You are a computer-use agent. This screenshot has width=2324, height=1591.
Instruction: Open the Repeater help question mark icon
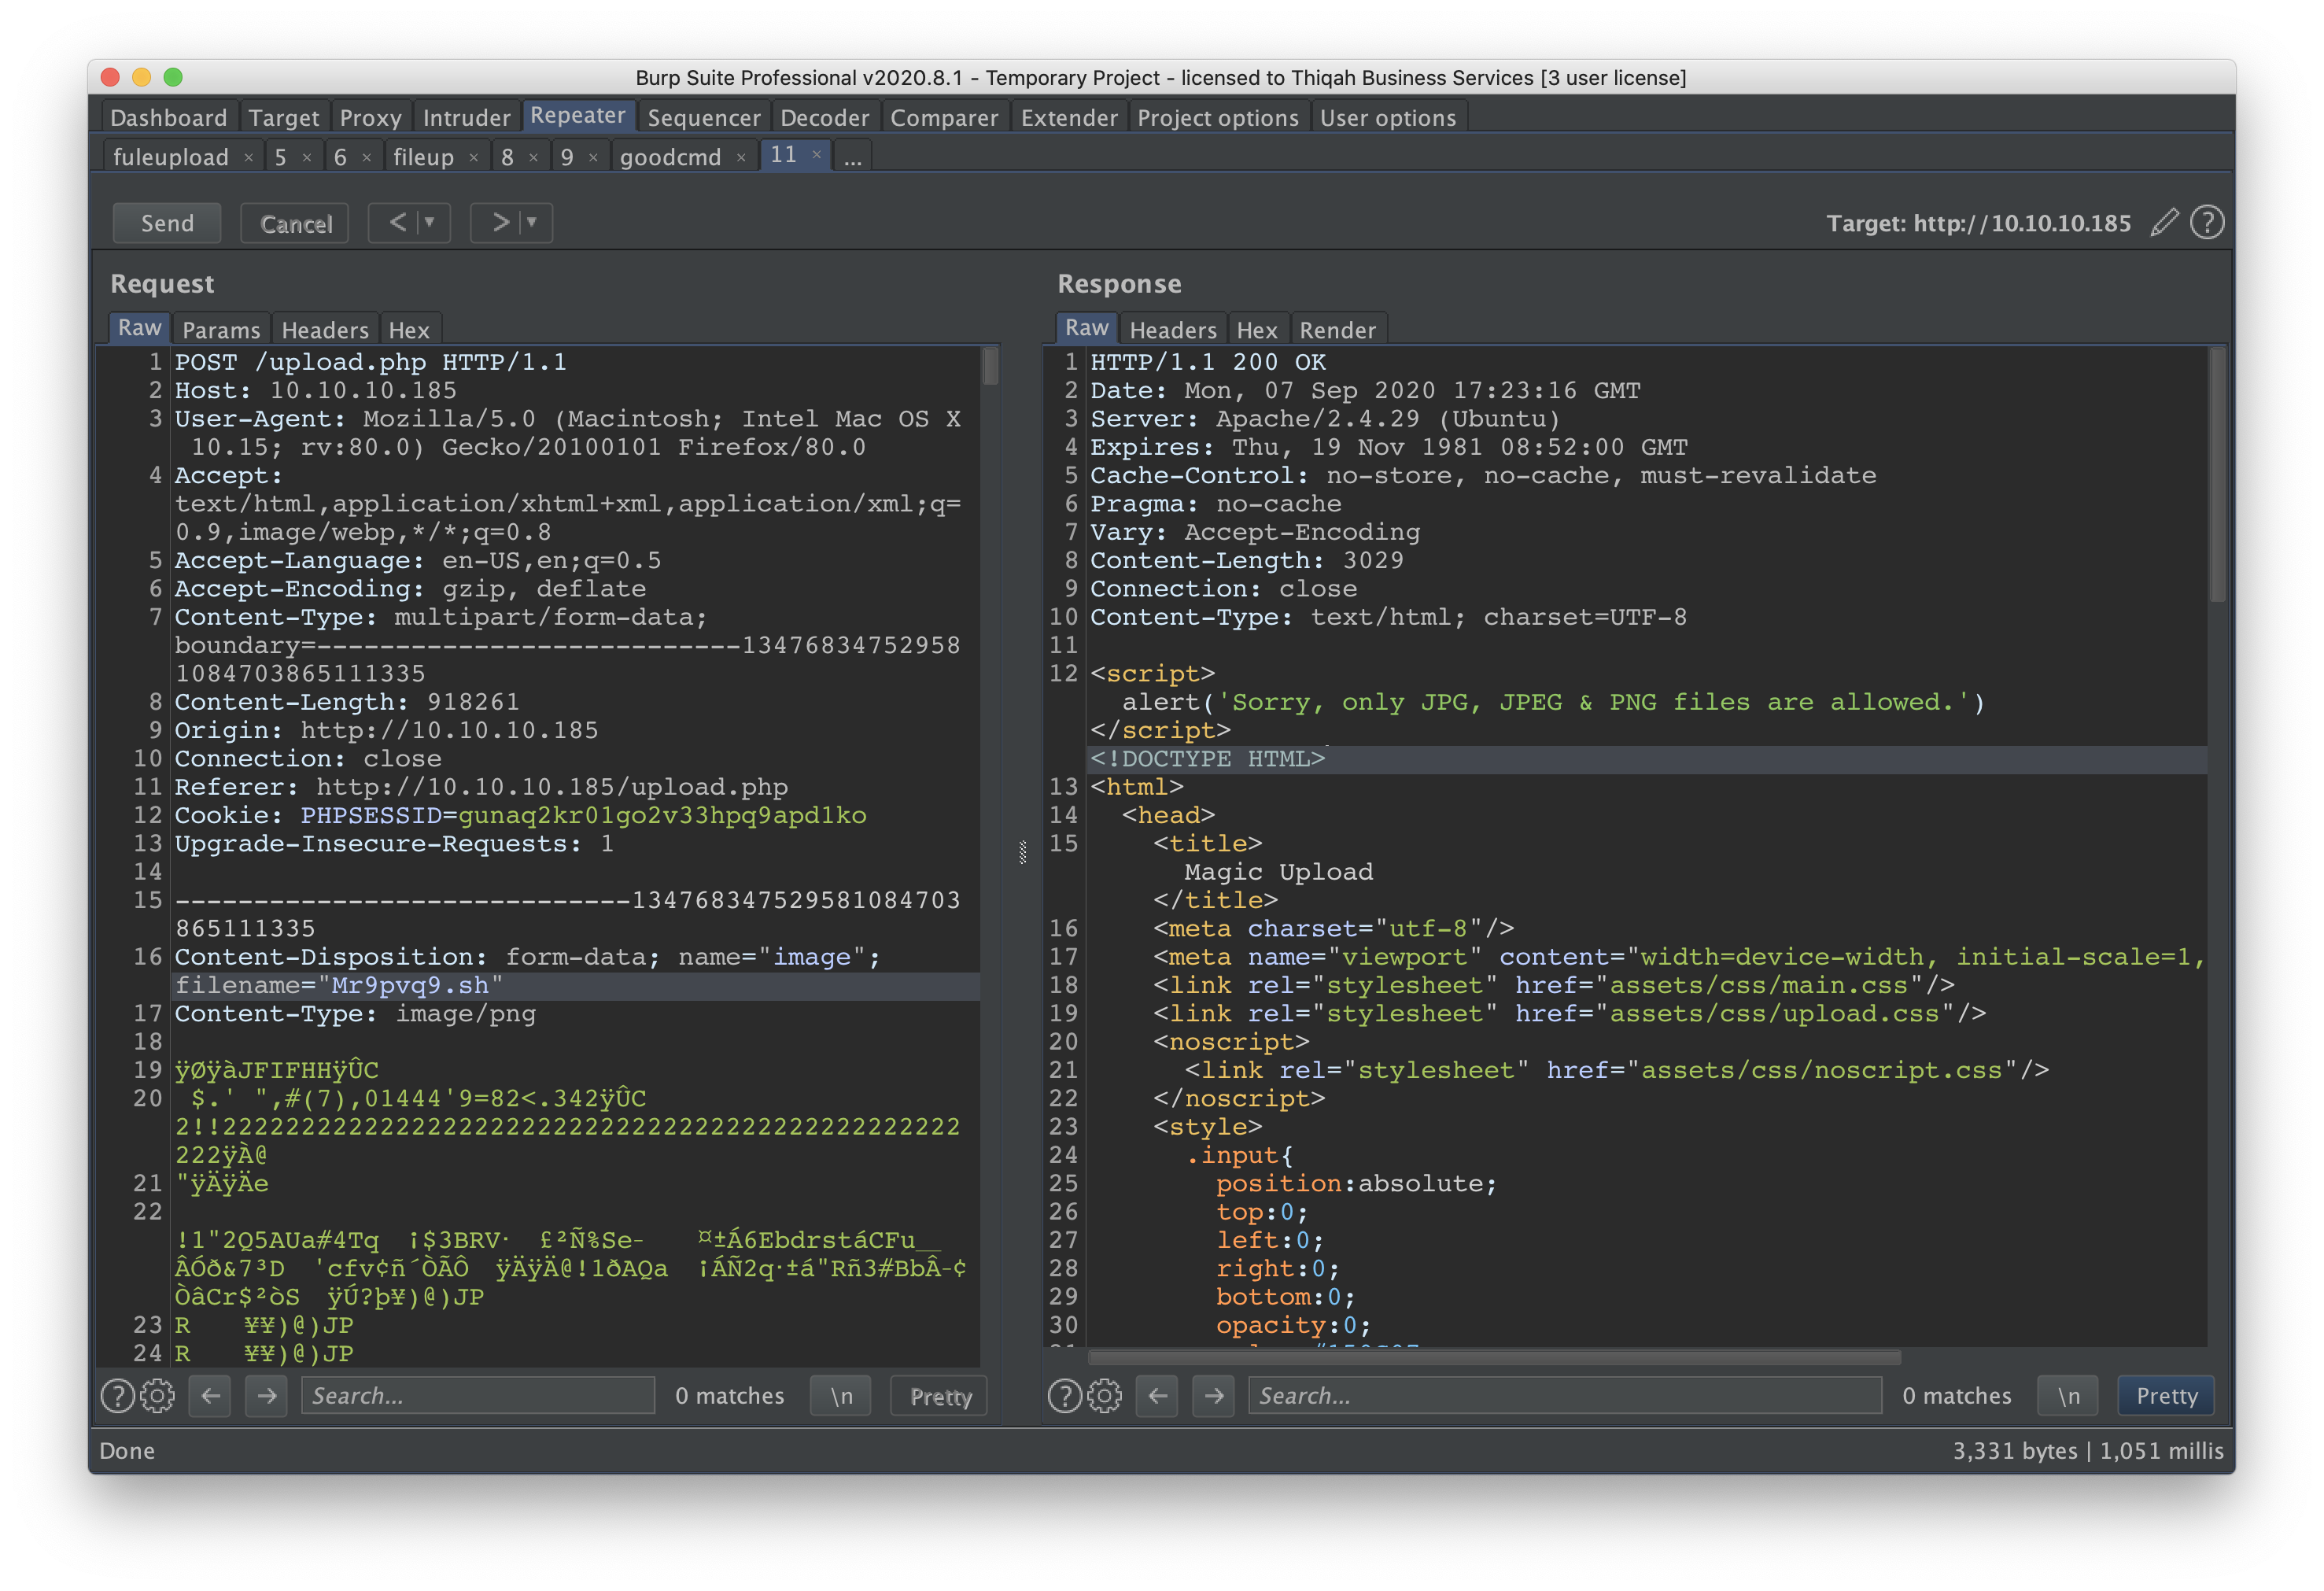pyautogui.click(x=2207, y=222)
